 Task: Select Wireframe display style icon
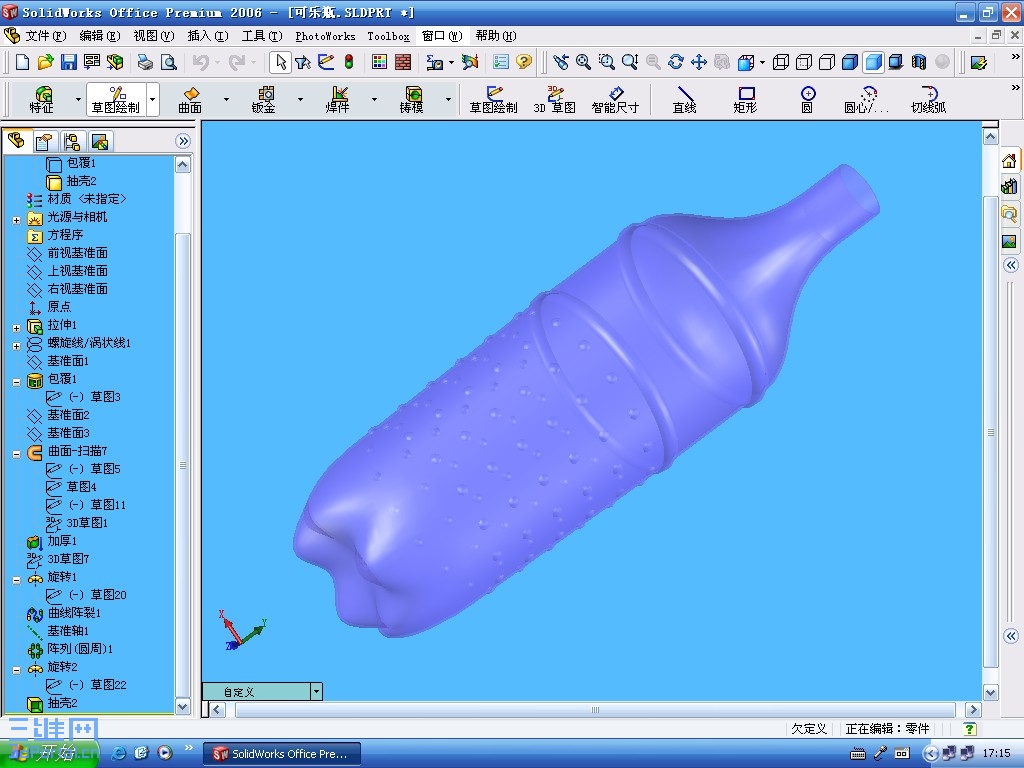pos(780,62)
